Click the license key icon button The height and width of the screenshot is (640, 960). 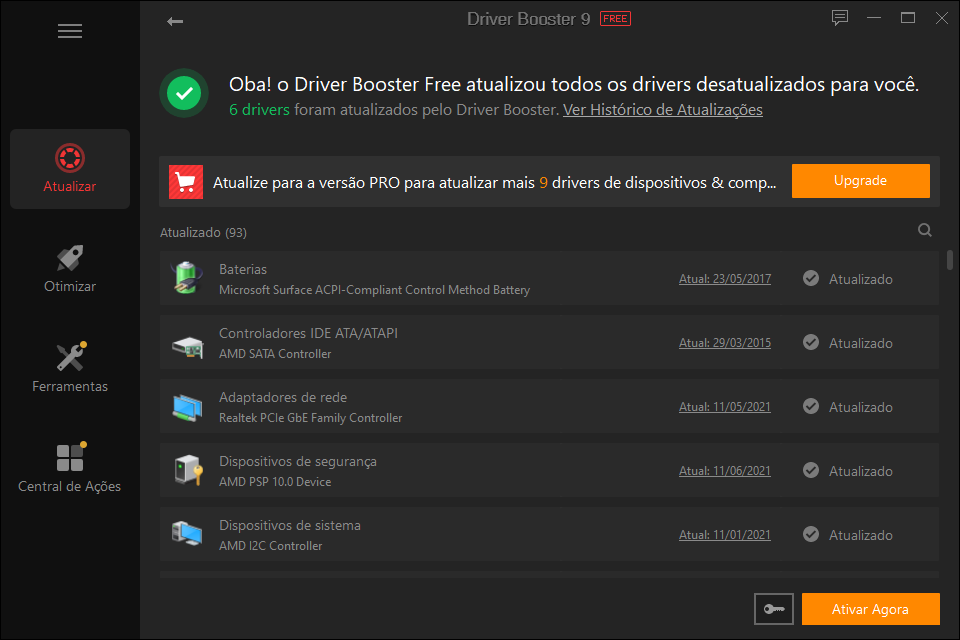point(773,609)
